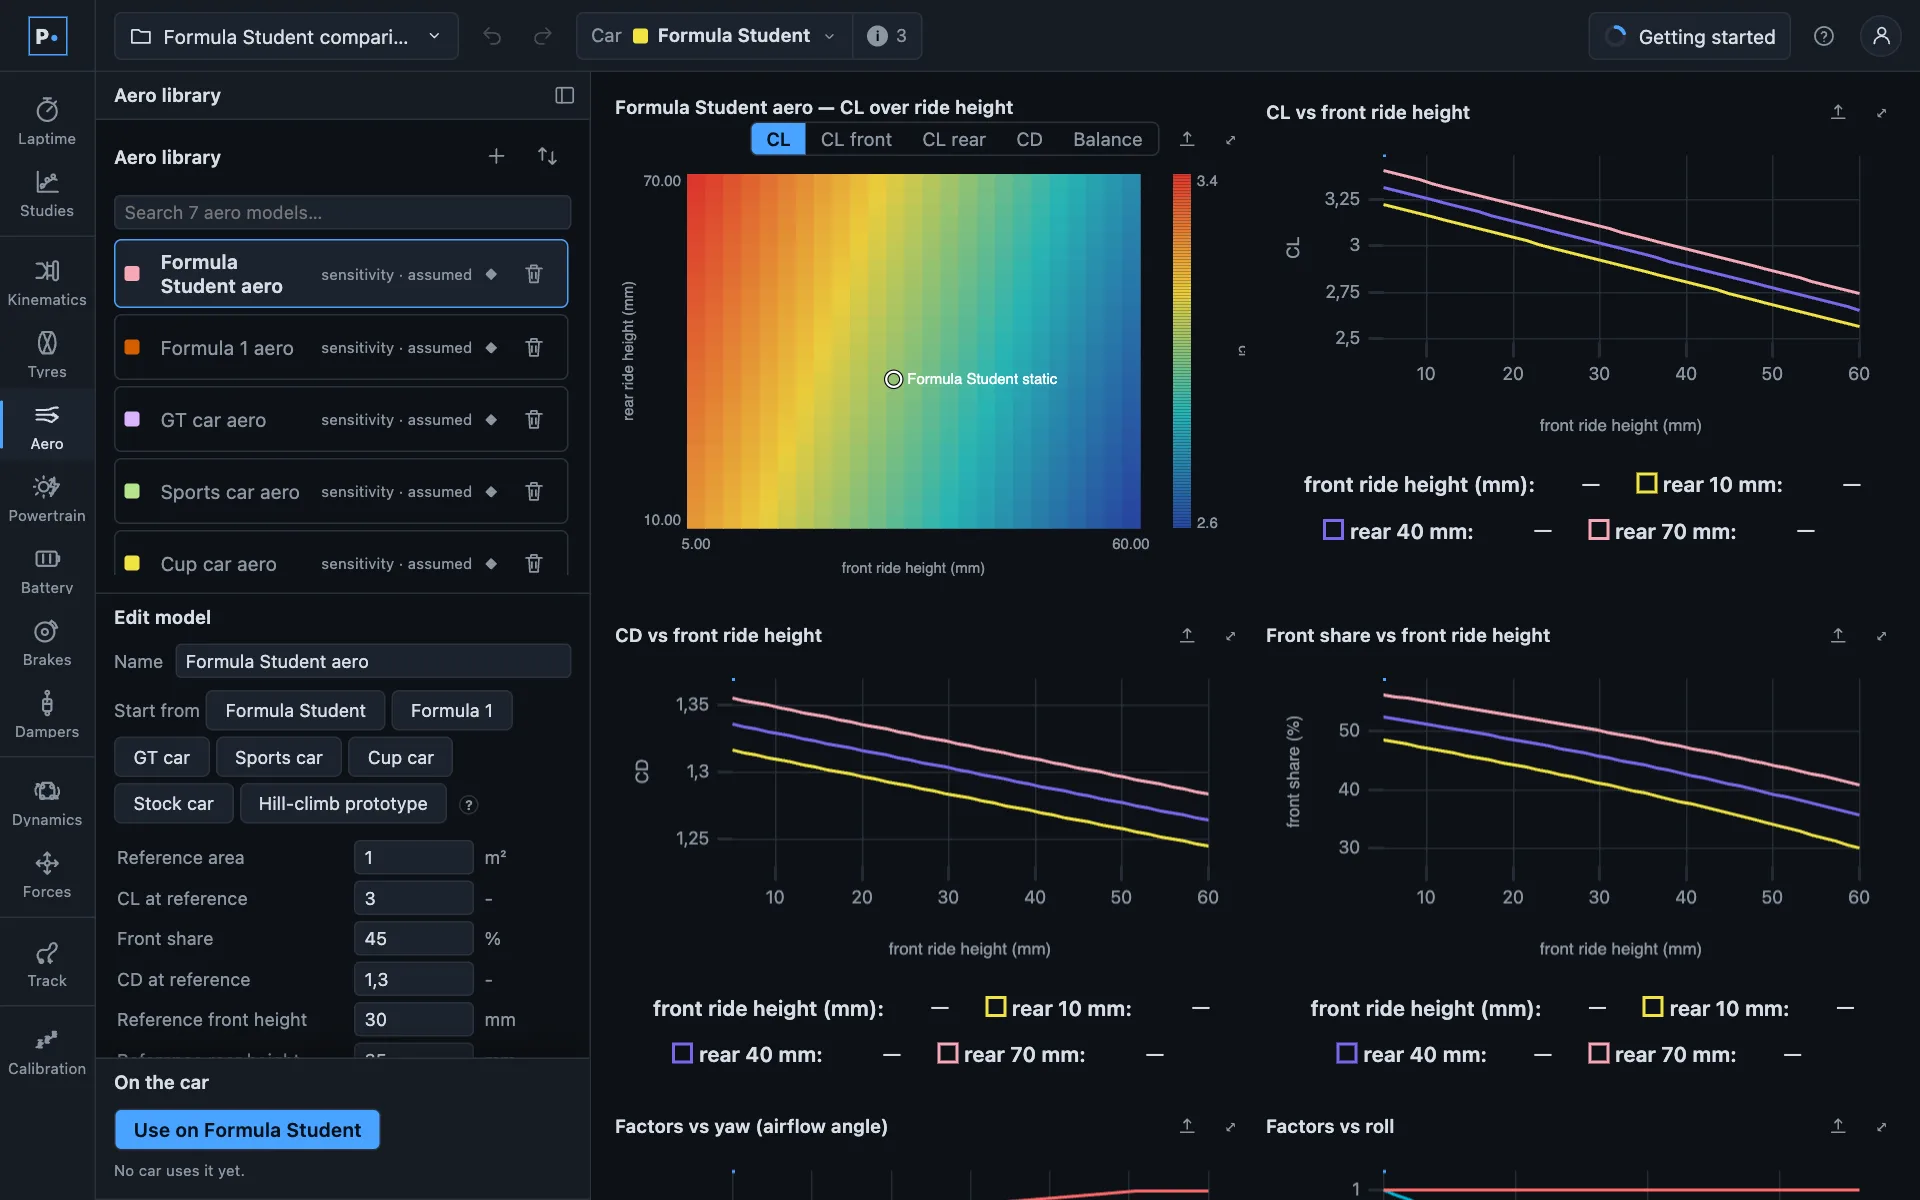Export the CL vs front ride height chart
The image size is (1920, 1200).
coord(1838,112)
